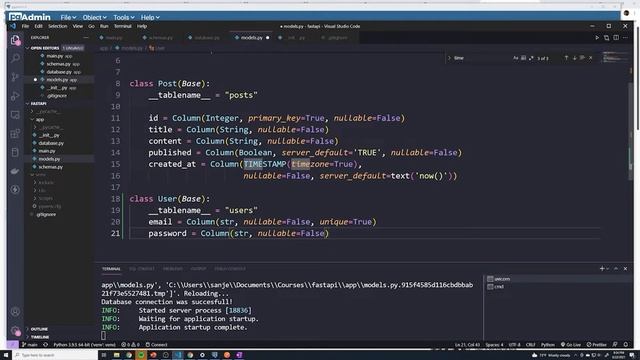The width and height of the screenshot is (640, 360).
Task: Open the pgAdmin Help dropdown menu
Action: [x=150, y=18]
